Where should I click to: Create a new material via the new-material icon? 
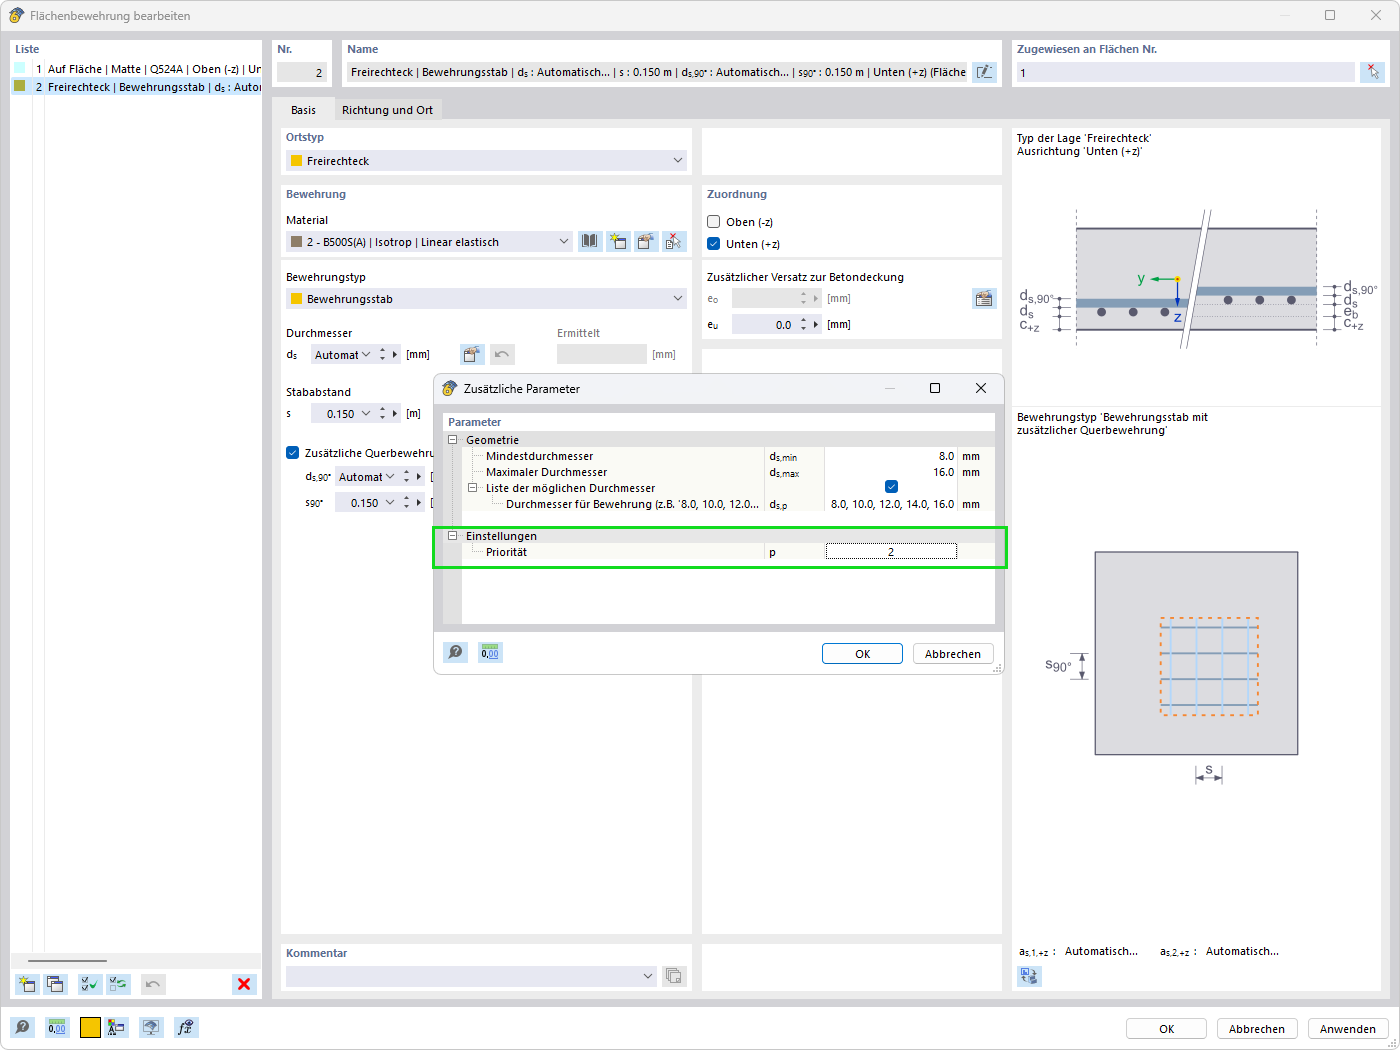pos(618,241)
